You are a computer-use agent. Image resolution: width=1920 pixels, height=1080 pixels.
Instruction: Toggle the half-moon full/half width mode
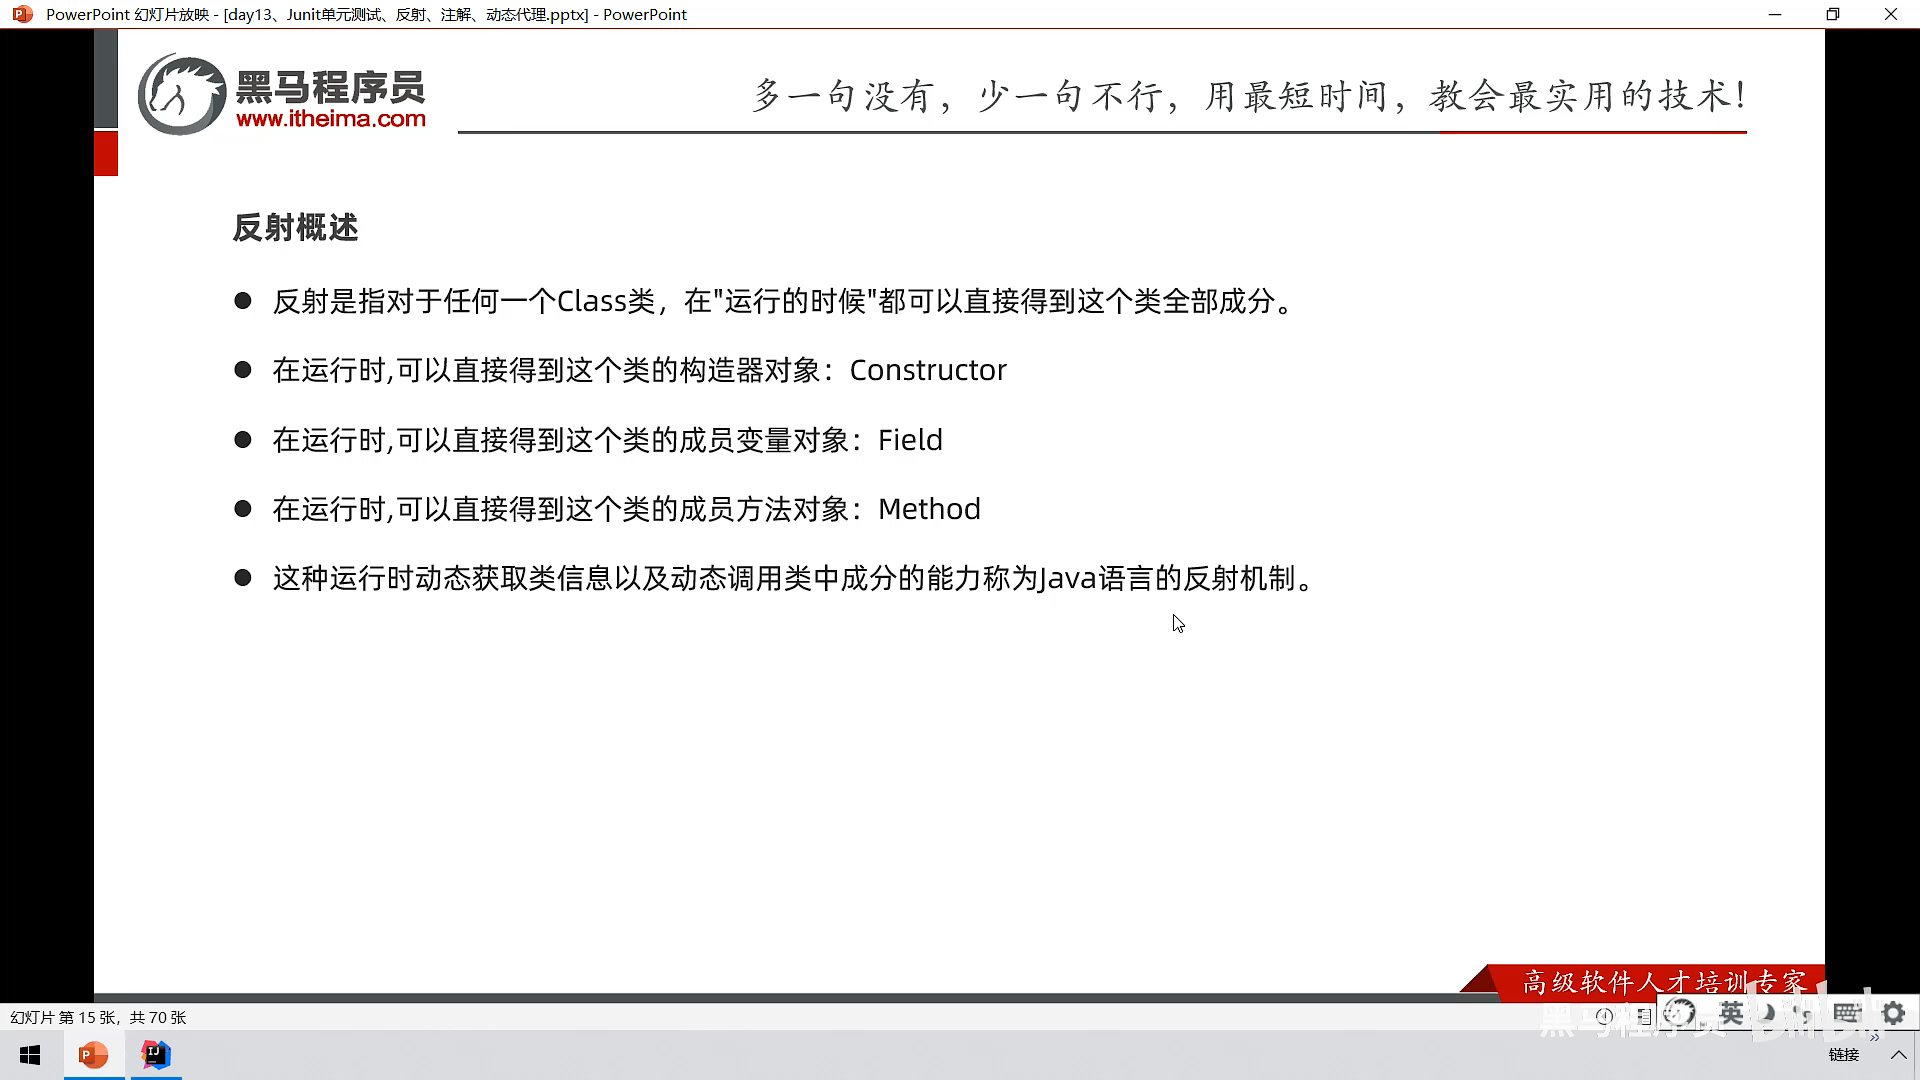[x=1767, y=1013]
